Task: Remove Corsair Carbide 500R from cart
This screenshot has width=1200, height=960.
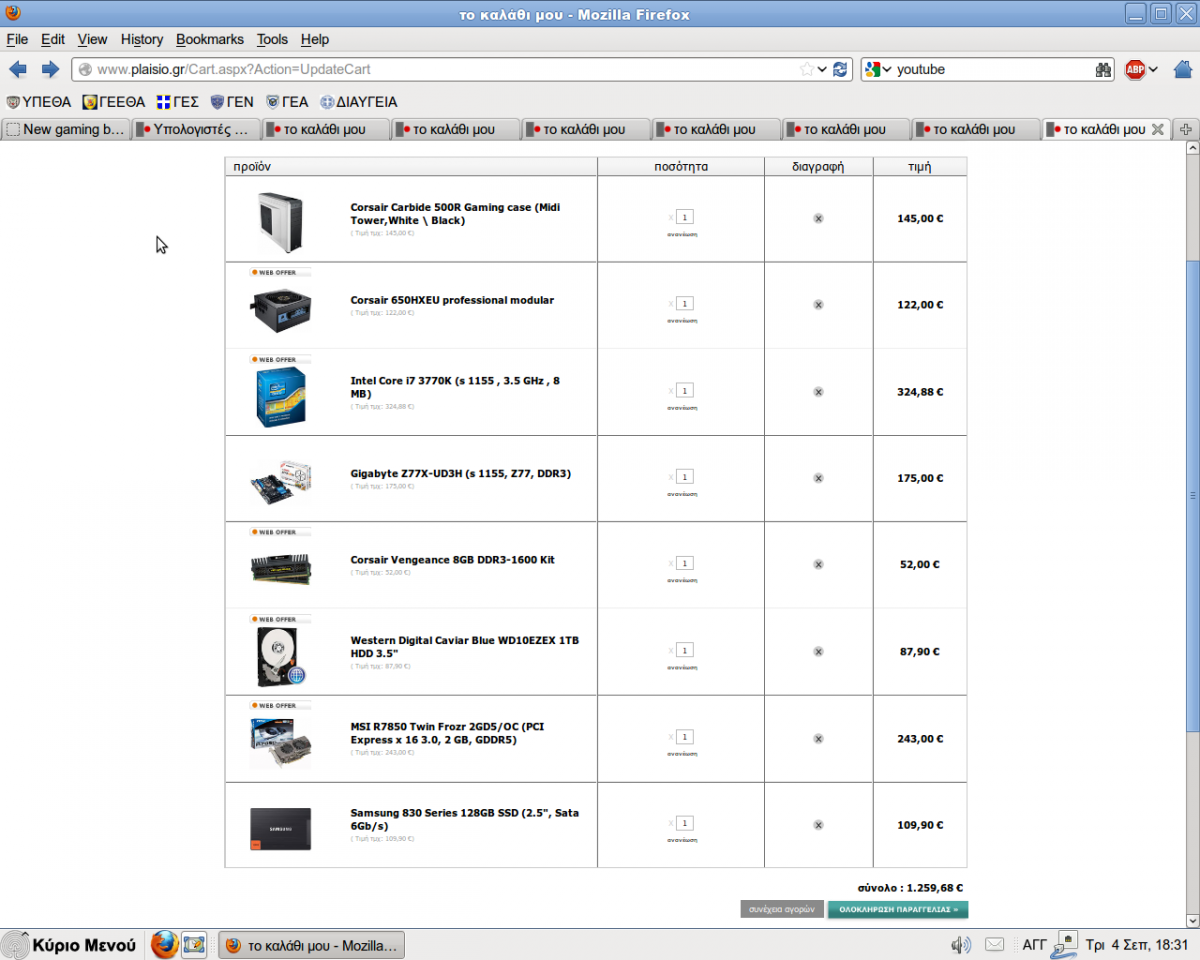Action: point(818,218)
